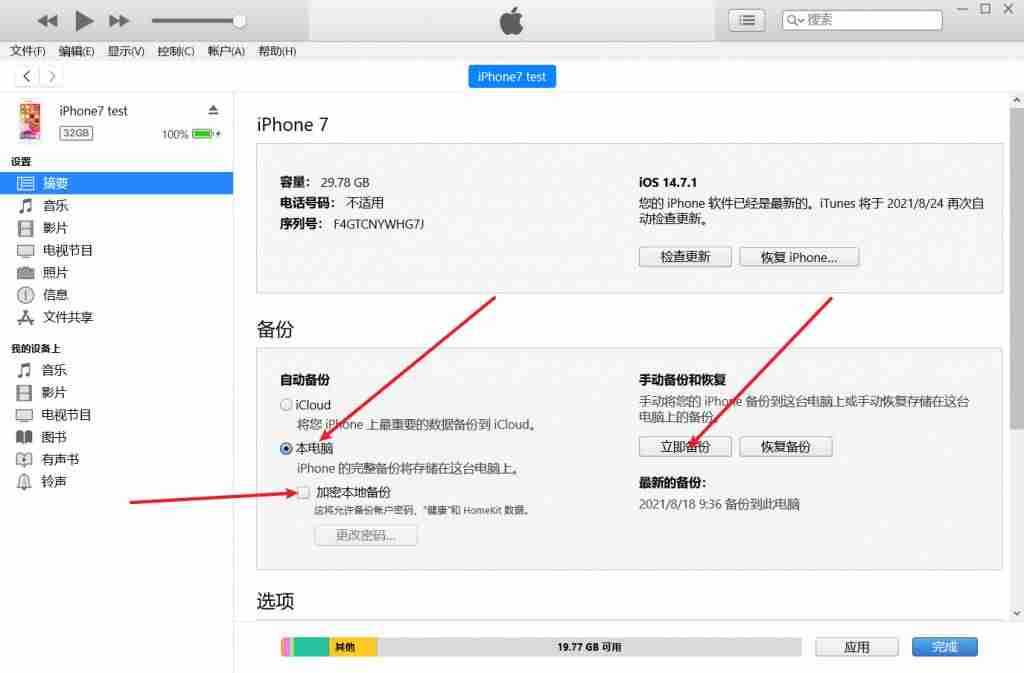This screenshot has width=1024, height=673.
Task: Select the iPhone7 test device tab
Action: [512, 76]
